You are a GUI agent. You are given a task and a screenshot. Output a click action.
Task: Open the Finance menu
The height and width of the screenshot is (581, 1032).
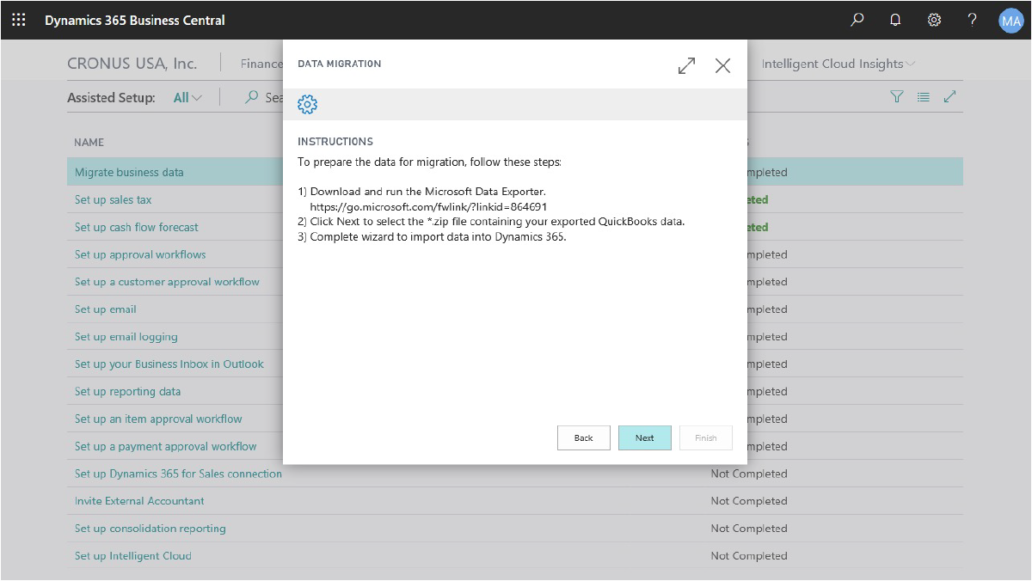pos(262,63)
